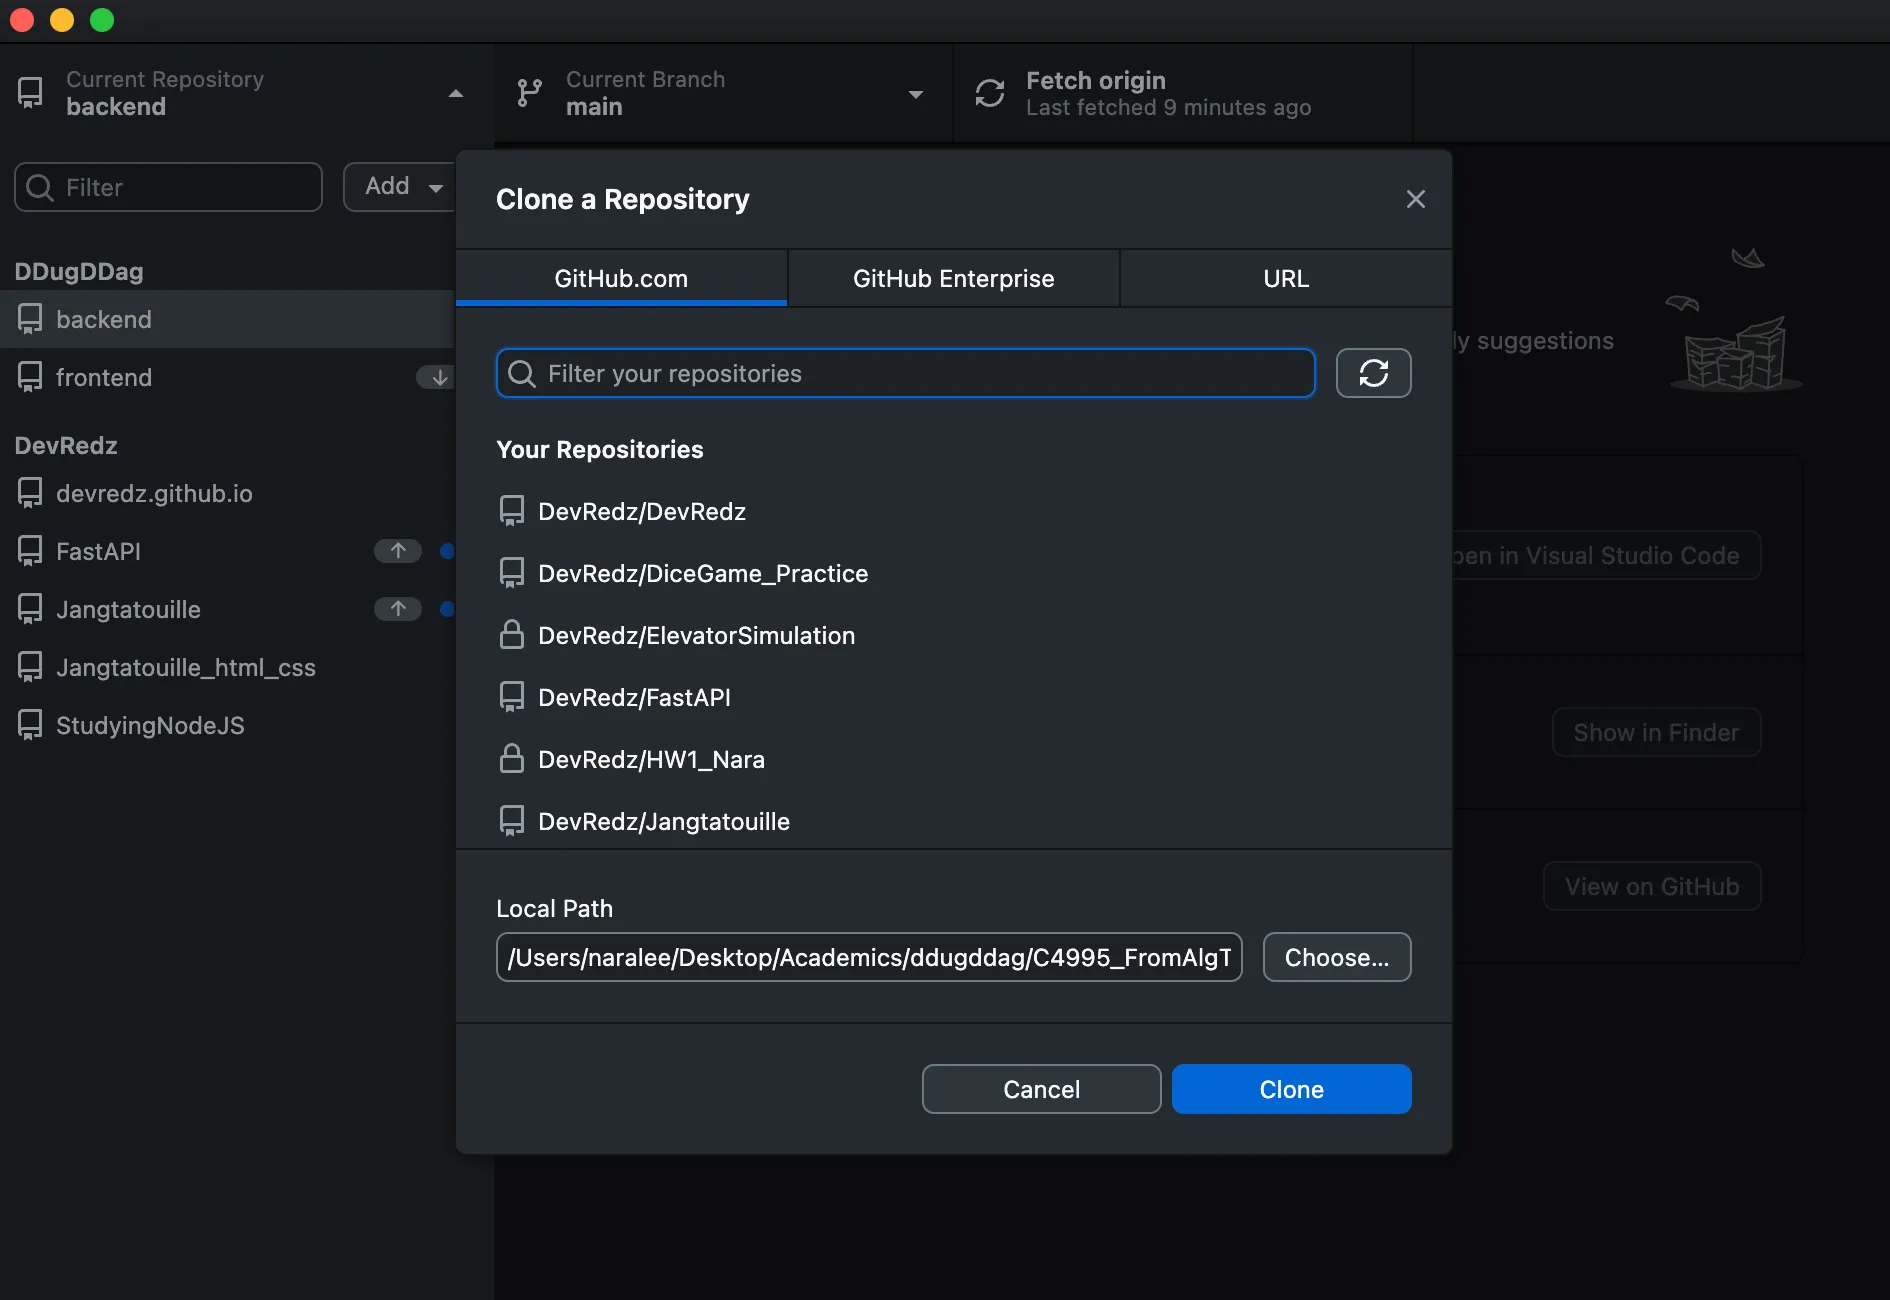
Task: Switch to the GitHub.com tab
Action: point(621,278)
